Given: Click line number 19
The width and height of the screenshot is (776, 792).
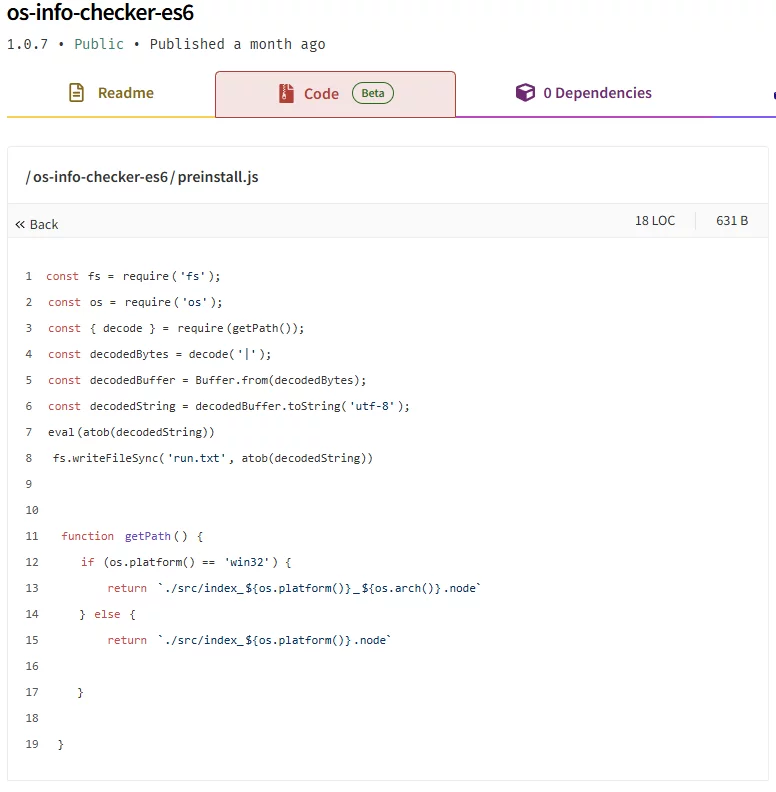Looking at the screenshot, I should [x=32, y=744].
